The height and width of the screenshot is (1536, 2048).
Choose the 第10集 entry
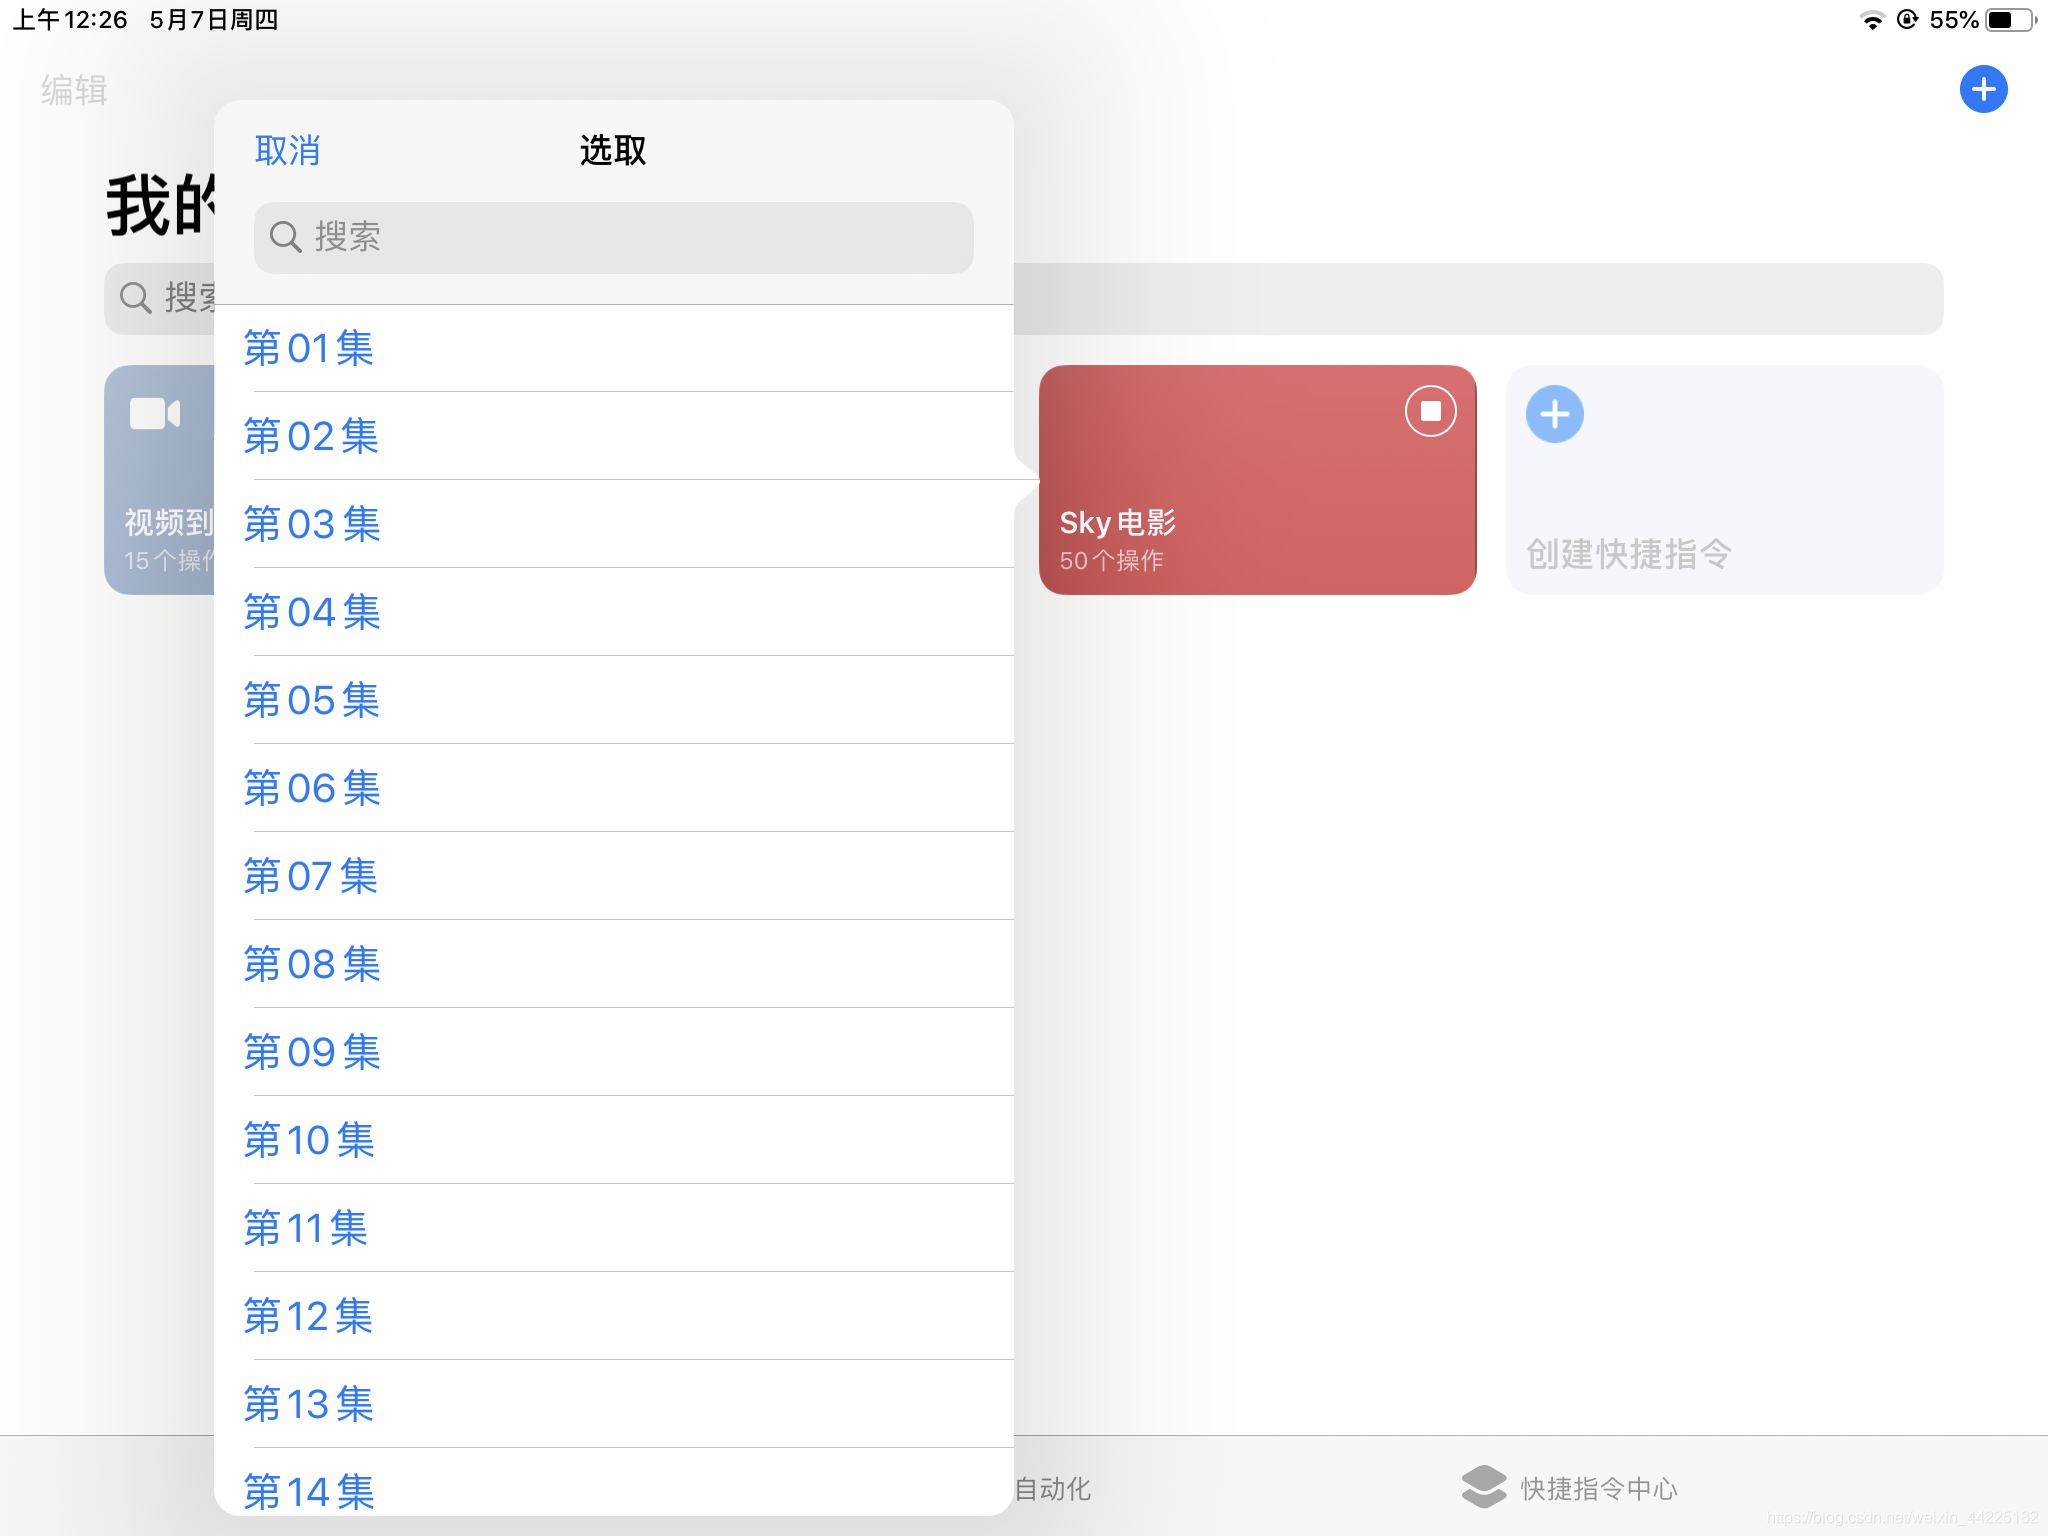pos(613,1140)
